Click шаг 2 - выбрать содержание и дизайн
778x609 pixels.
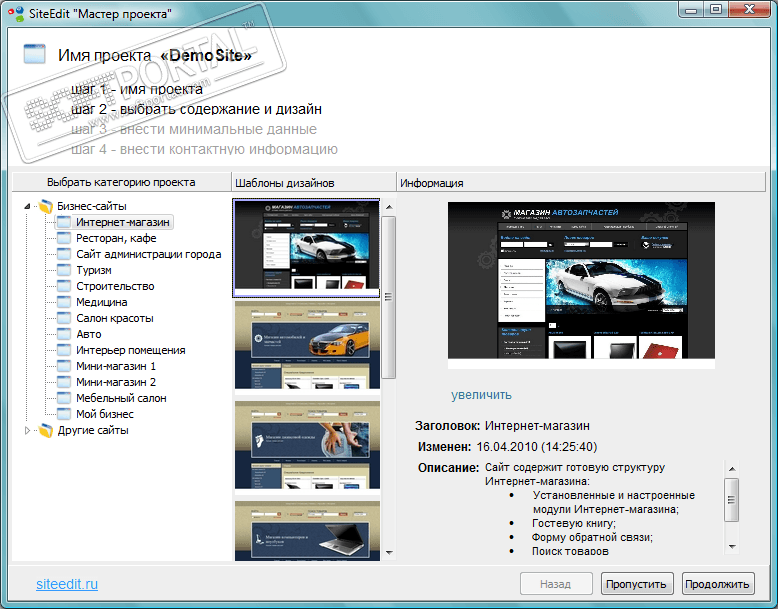click(x=196, y=109)
